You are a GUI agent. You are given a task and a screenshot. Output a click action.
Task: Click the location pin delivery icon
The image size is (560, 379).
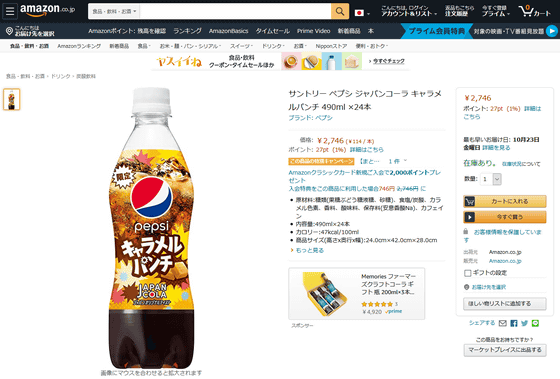coord(9,31)
